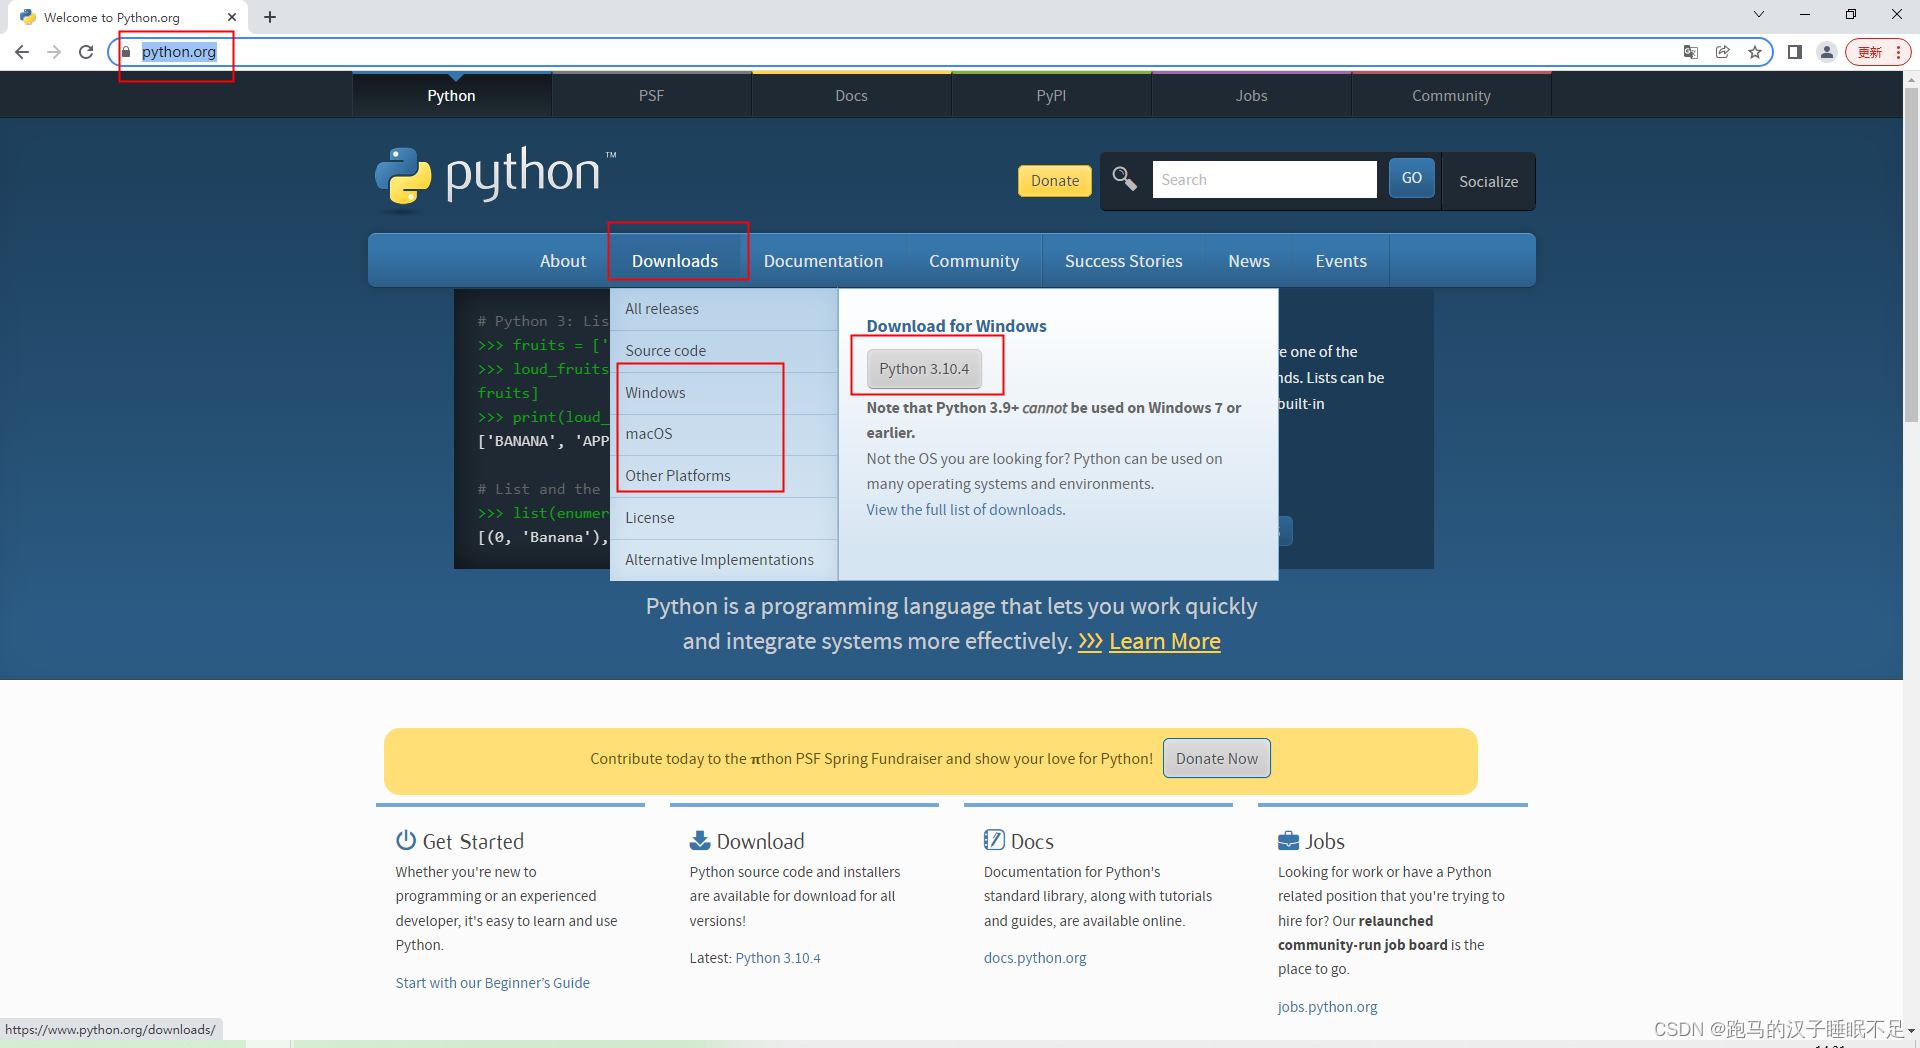Choose License from Downloads menu
The height and width of the screenshot is (1048, 1920).
pyautogui.click(x=724, y=518)
